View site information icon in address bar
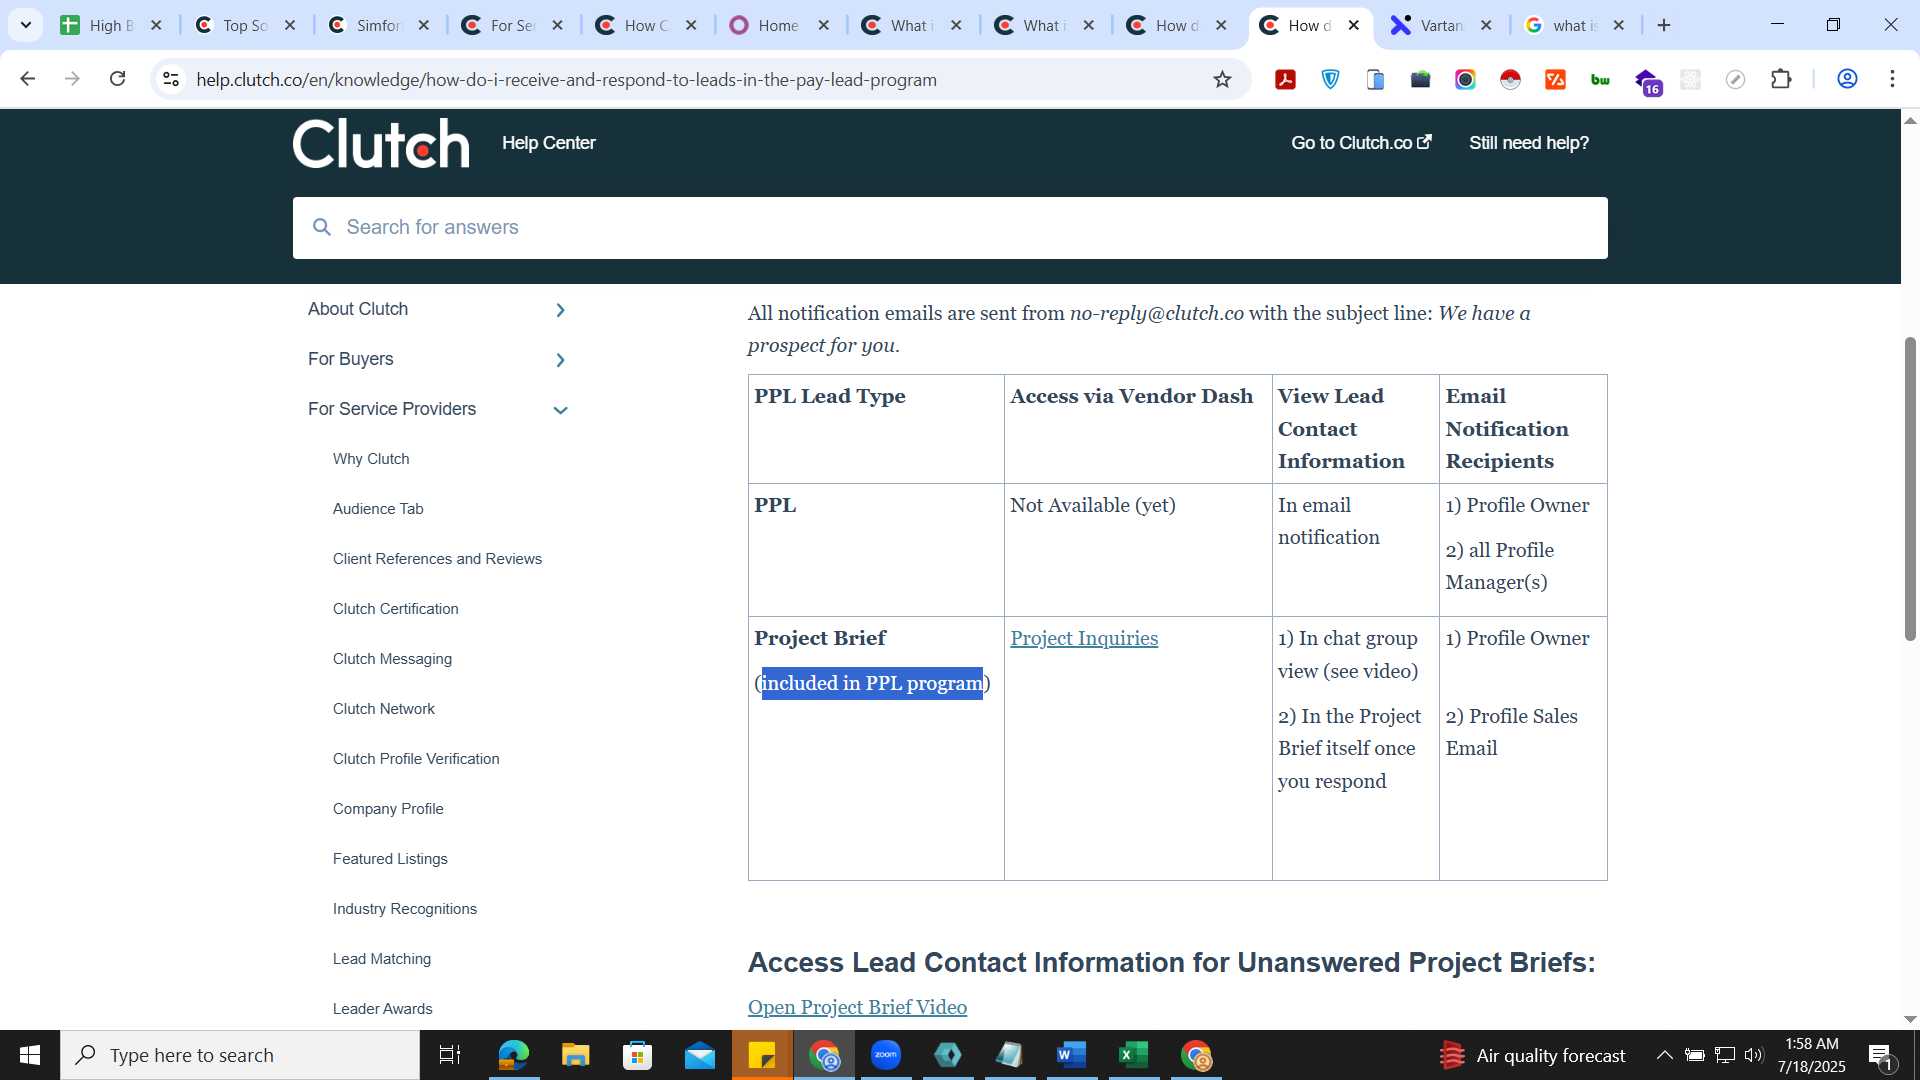 tap(171, 79)
